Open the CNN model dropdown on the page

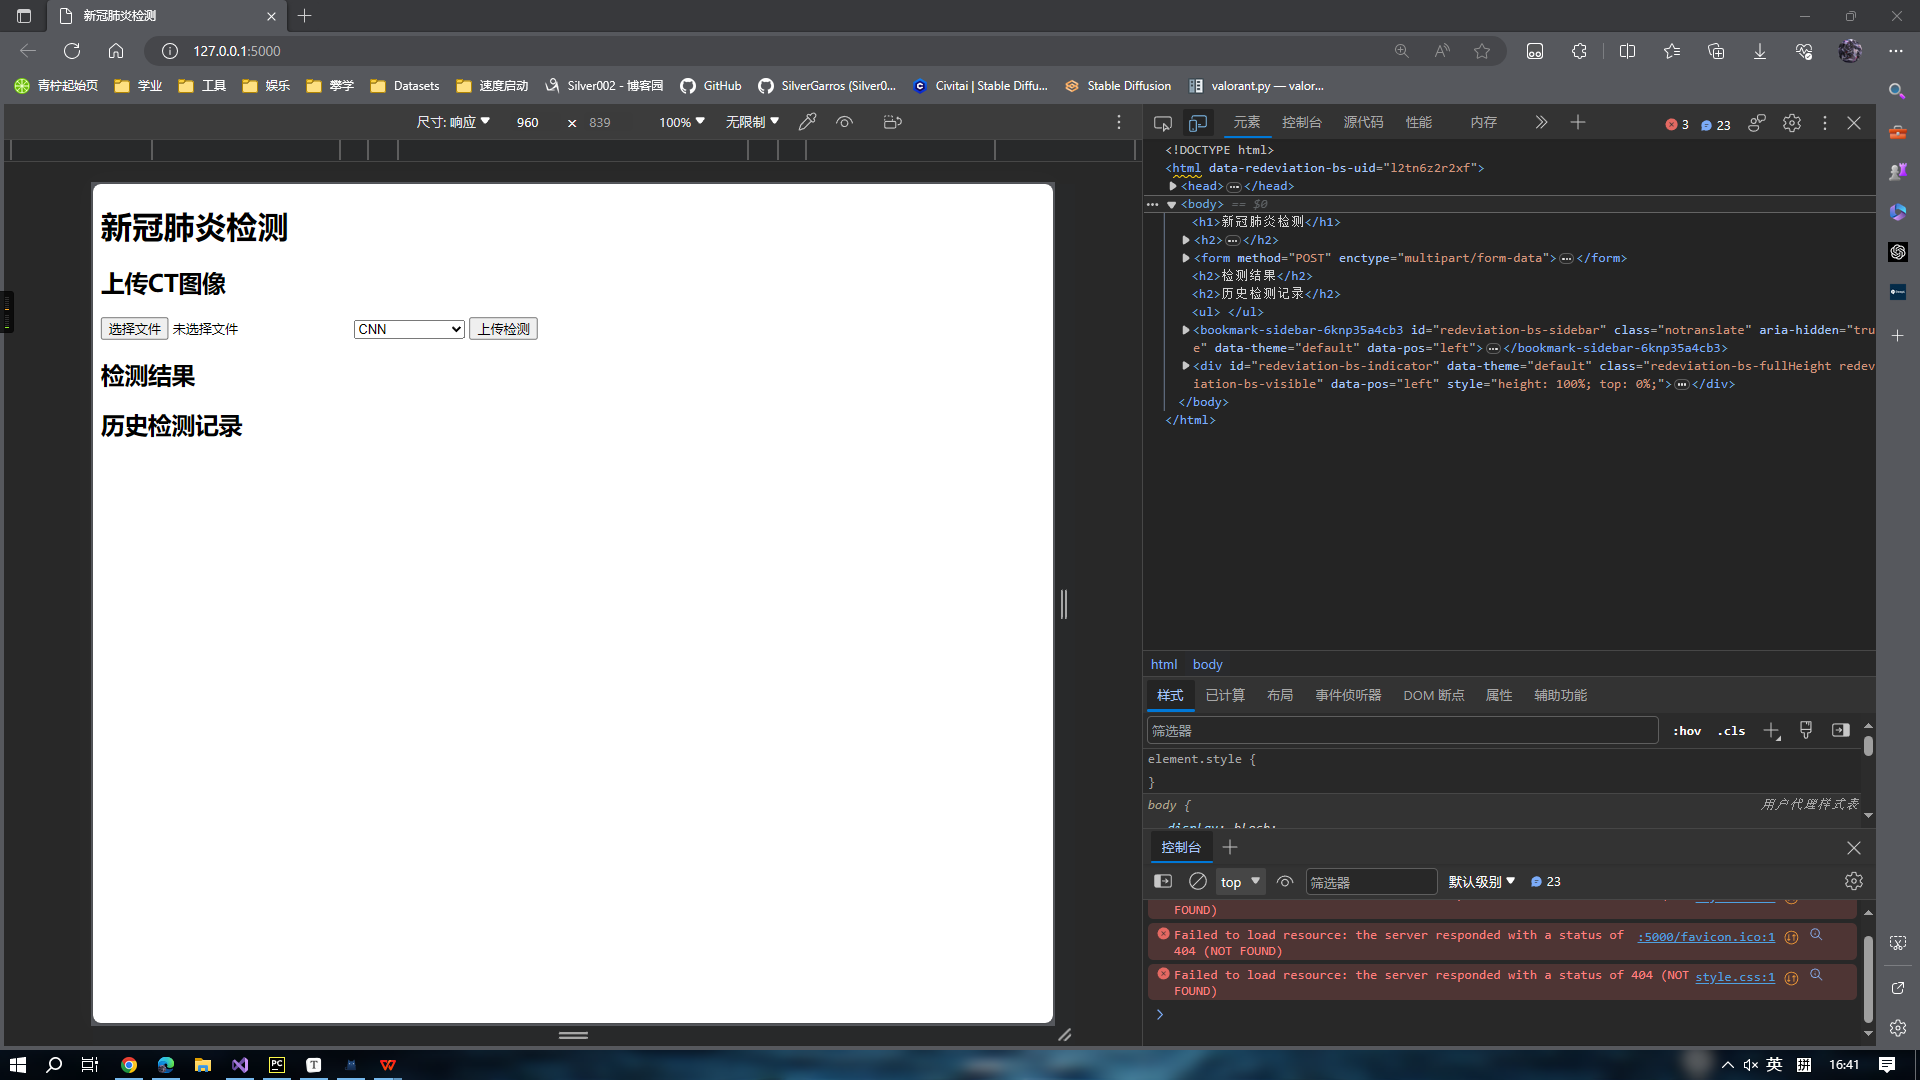coord(408,328)
